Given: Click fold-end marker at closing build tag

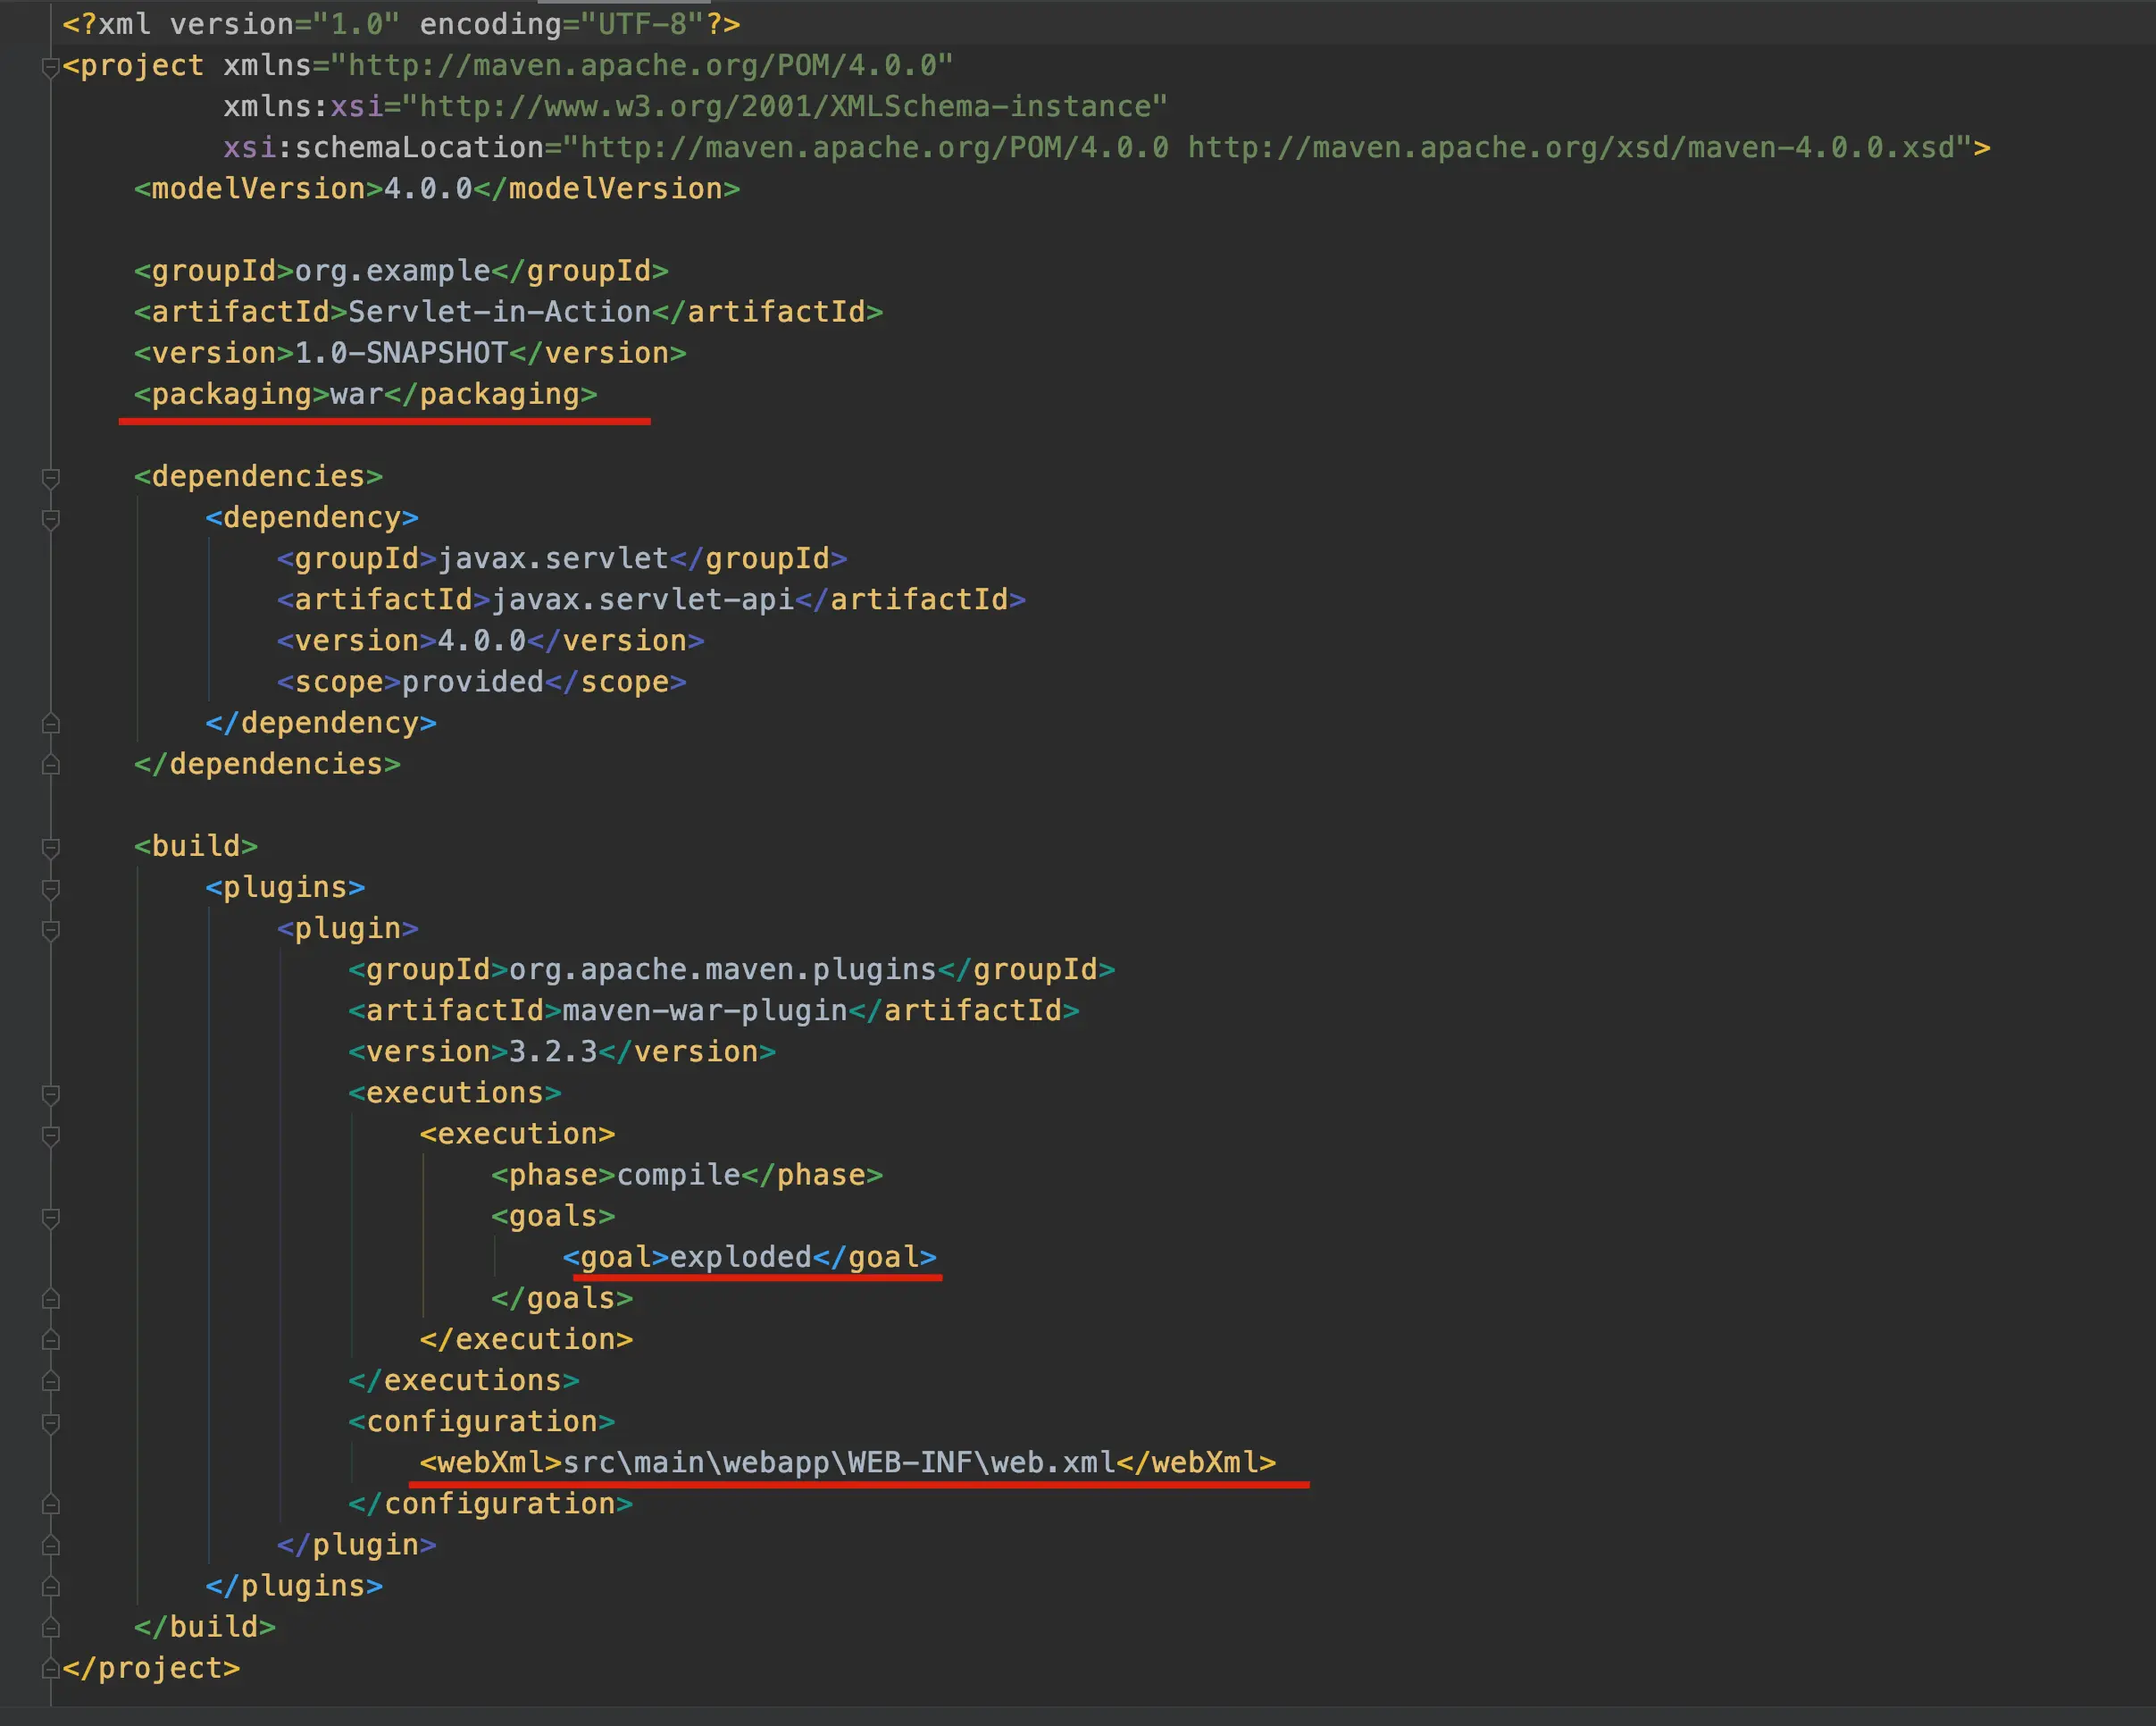Looking at the screenshot, I should (x=51, y=1628).
